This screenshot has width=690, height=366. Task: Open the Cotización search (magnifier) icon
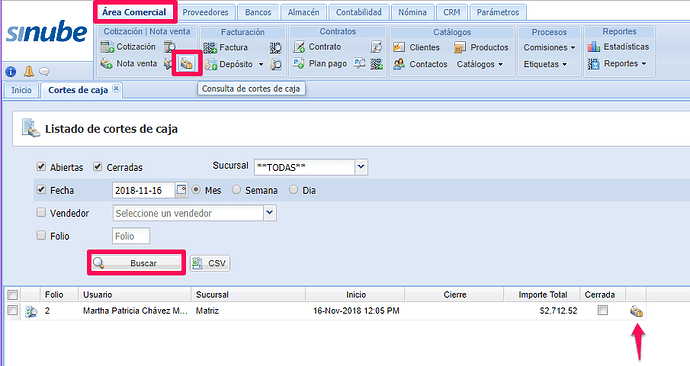pos(169,47)
